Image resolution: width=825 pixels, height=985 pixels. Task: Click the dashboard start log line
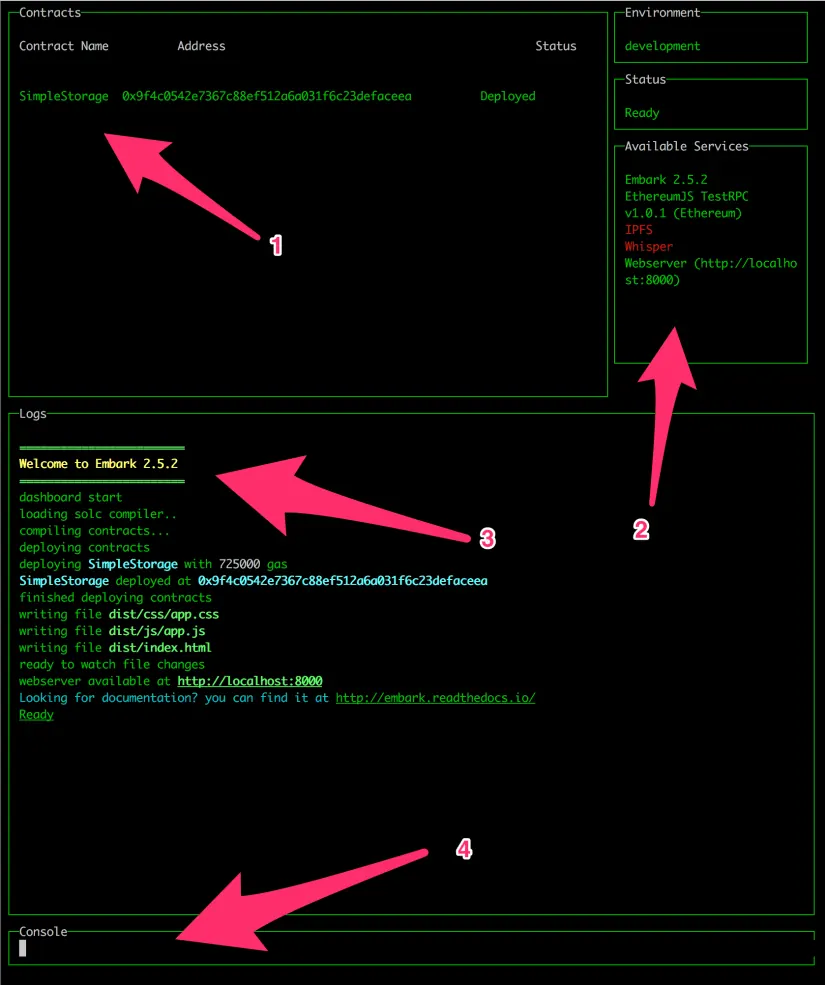(x=70, y=498)
